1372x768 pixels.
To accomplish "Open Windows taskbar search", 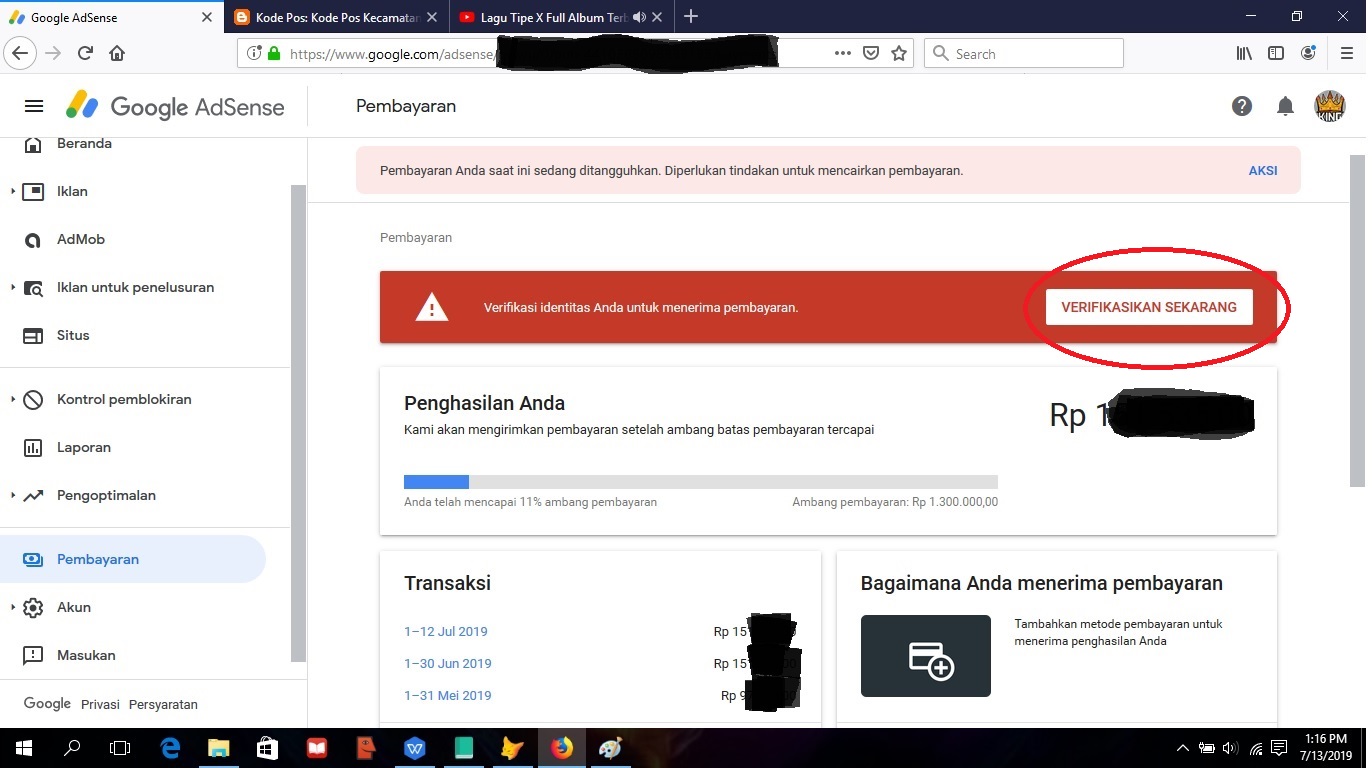I will click(x=72, y=748).
